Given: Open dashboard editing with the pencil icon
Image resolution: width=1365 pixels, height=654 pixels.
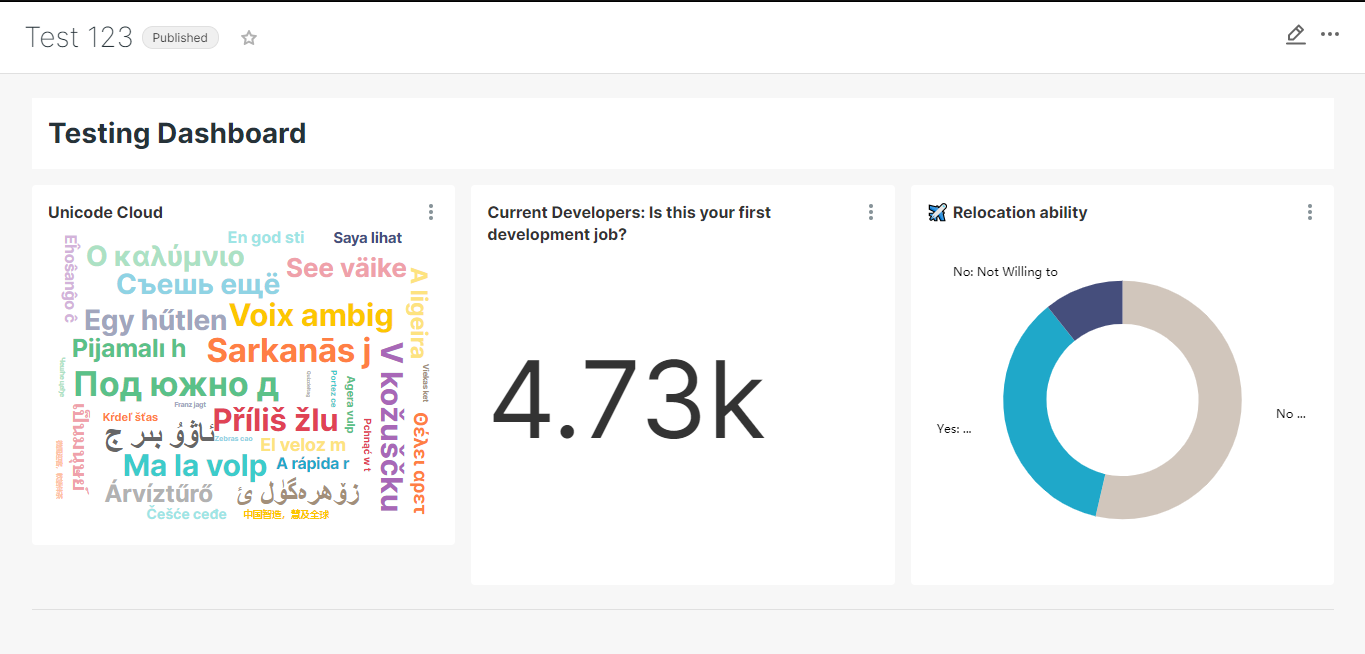Looking at the screenshot, I should tap(1295, 34).
